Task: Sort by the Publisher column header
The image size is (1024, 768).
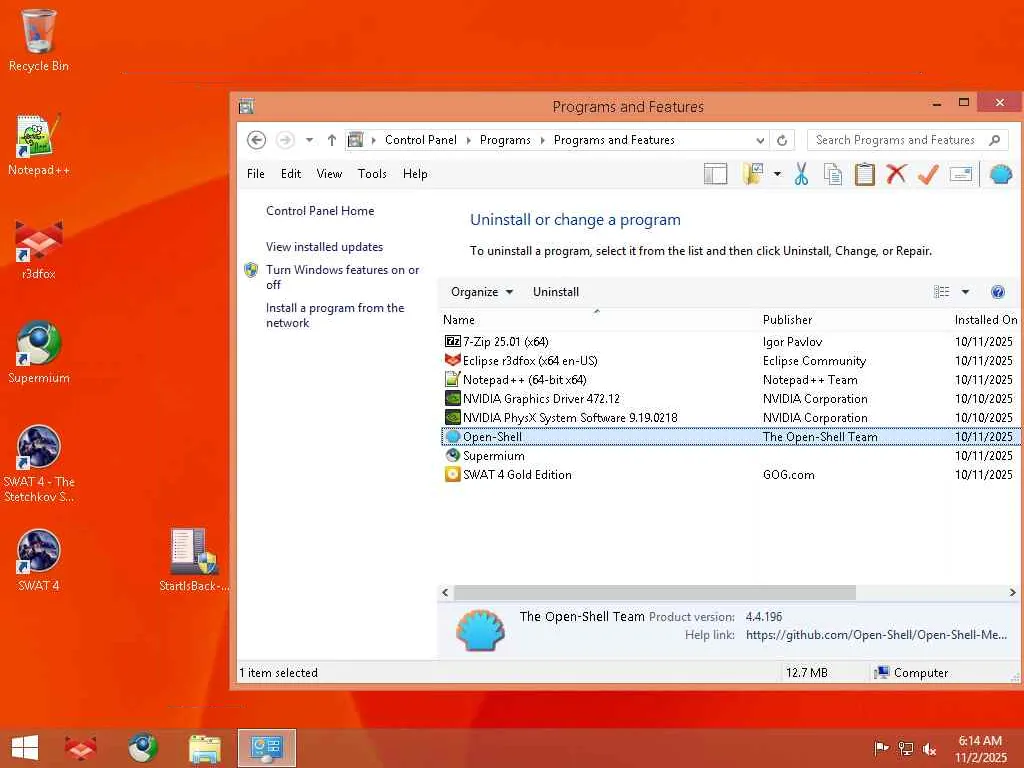Action: [x=787, y=320]
